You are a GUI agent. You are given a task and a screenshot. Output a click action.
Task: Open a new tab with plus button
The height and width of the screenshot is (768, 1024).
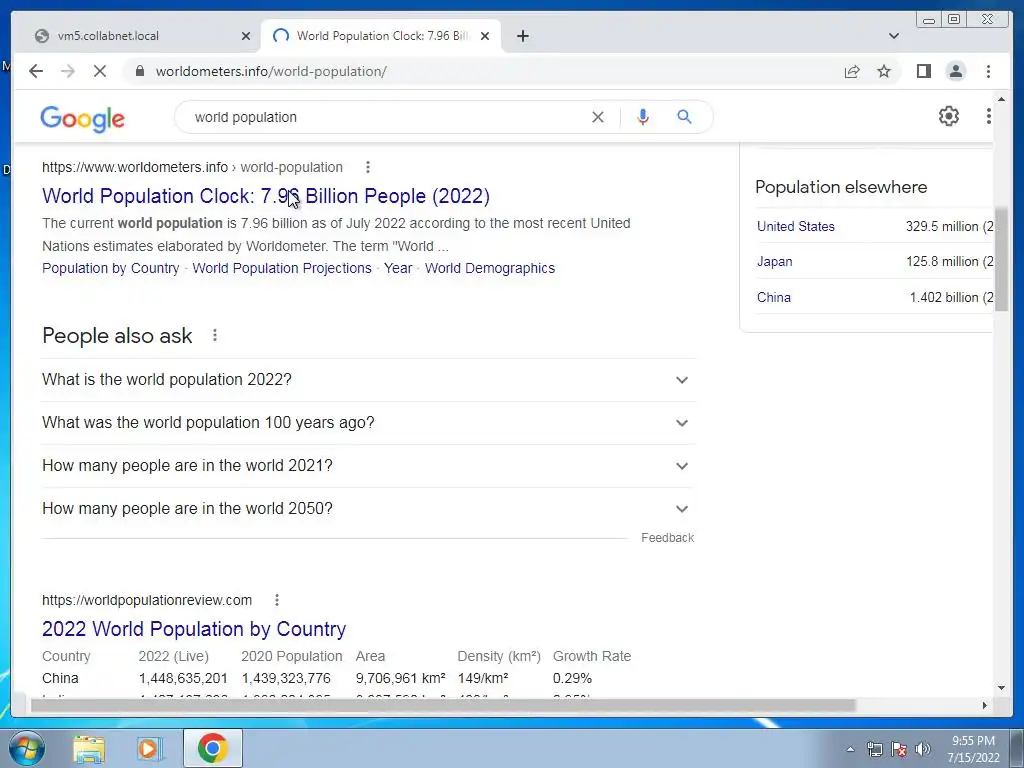(x=522, y=36)
